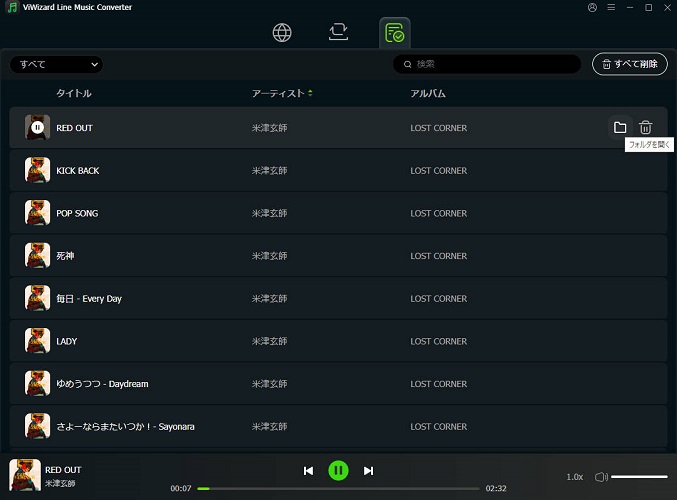This screenshot has width=677, height=500.
Task: Select the KICK BACK cover thumbnail
Action: pyautogui.click(x=37, y=170)
